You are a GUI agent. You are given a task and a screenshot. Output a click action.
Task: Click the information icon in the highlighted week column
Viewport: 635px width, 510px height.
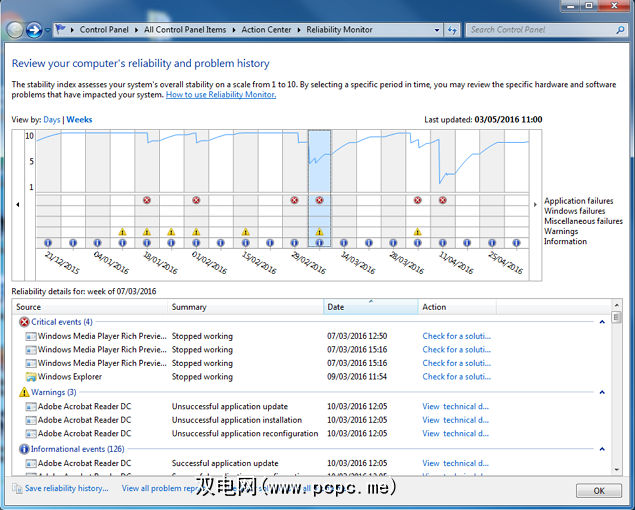319,242
